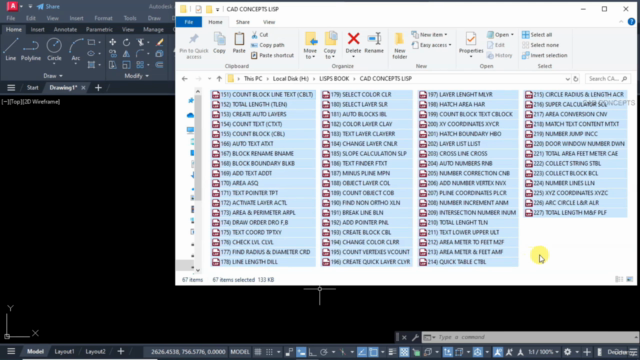640x360 pixels.
Task: Click the Up one level arrow
Action: pos(219,79)
